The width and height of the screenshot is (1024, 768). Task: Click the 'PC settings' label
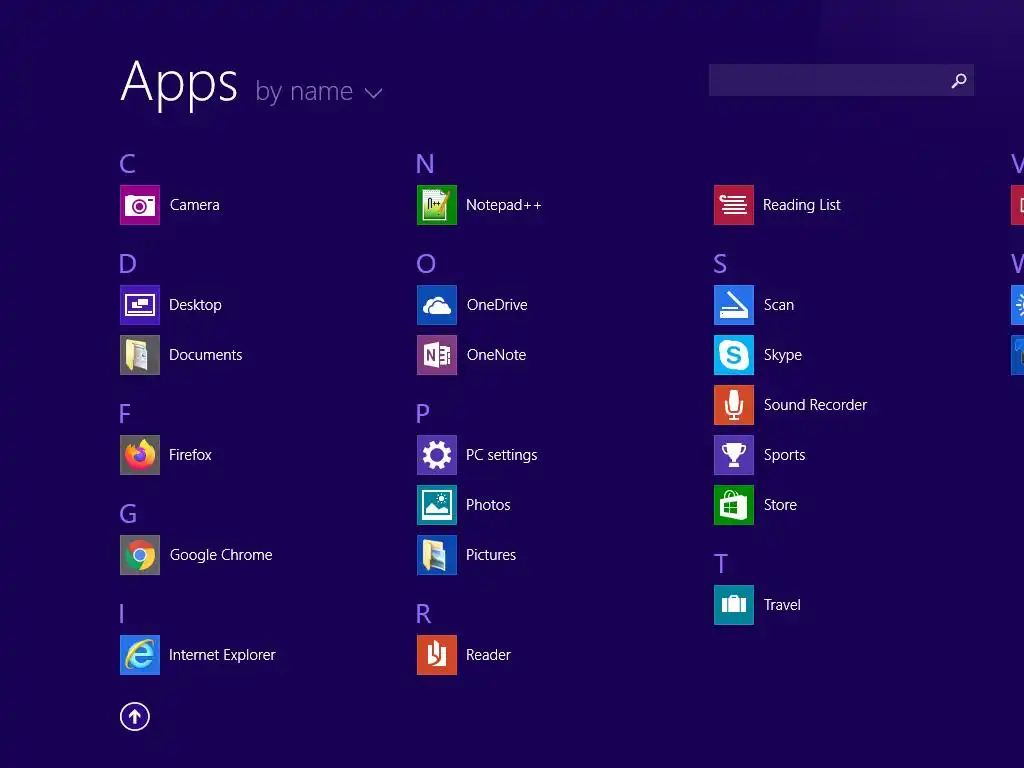502,455
